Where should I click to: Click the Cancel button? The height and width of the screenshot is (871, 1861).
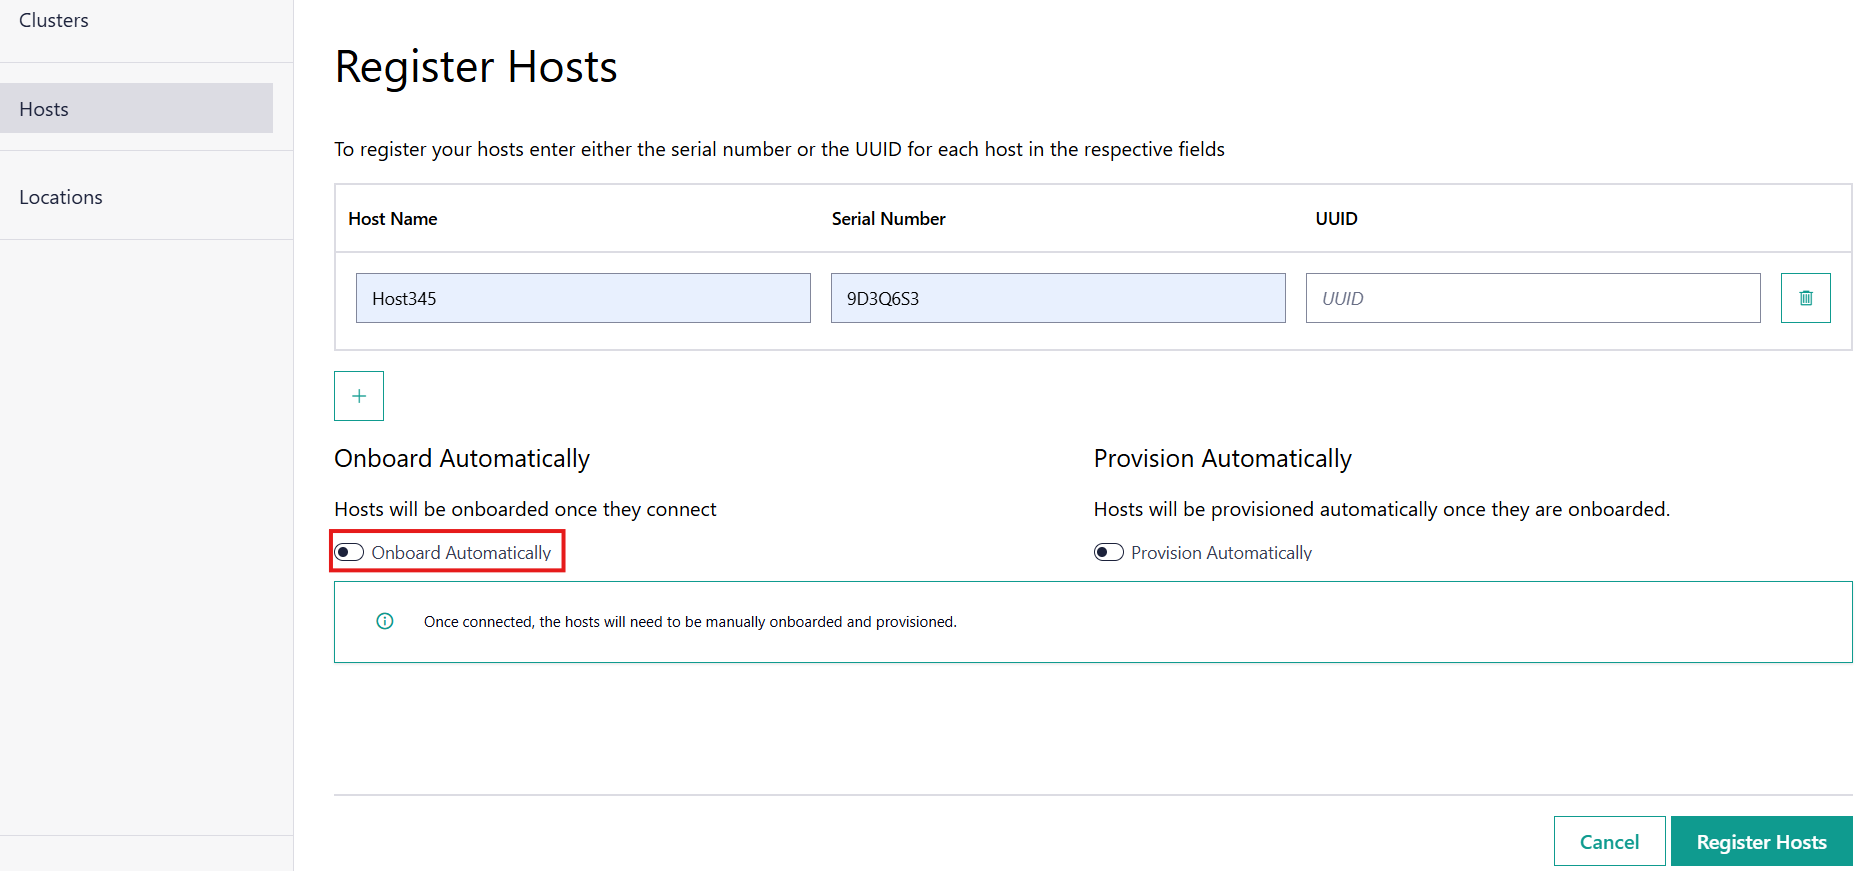(1609, 841)
